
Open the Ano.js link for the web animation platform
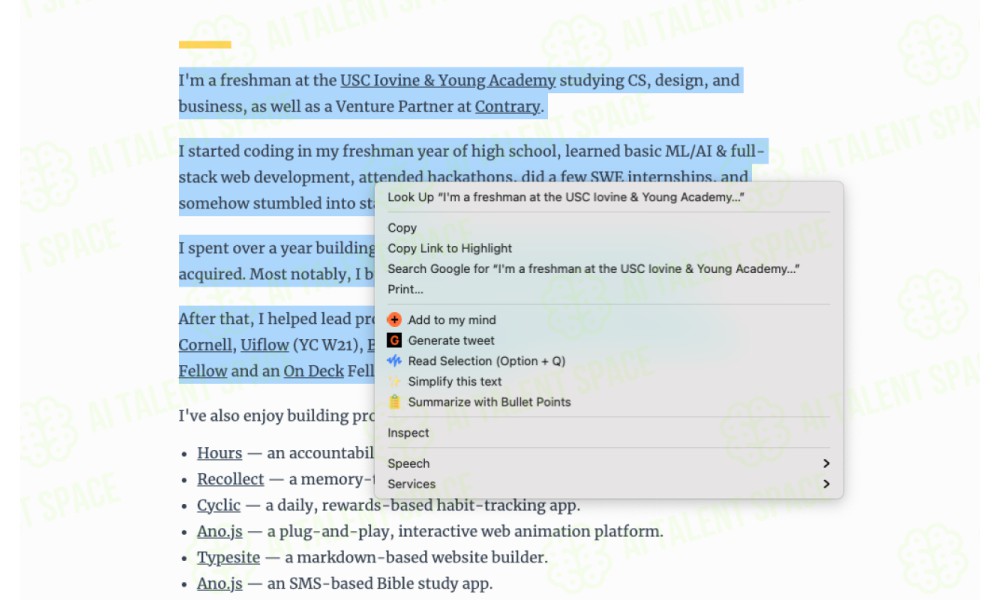(x=219, y=531)
